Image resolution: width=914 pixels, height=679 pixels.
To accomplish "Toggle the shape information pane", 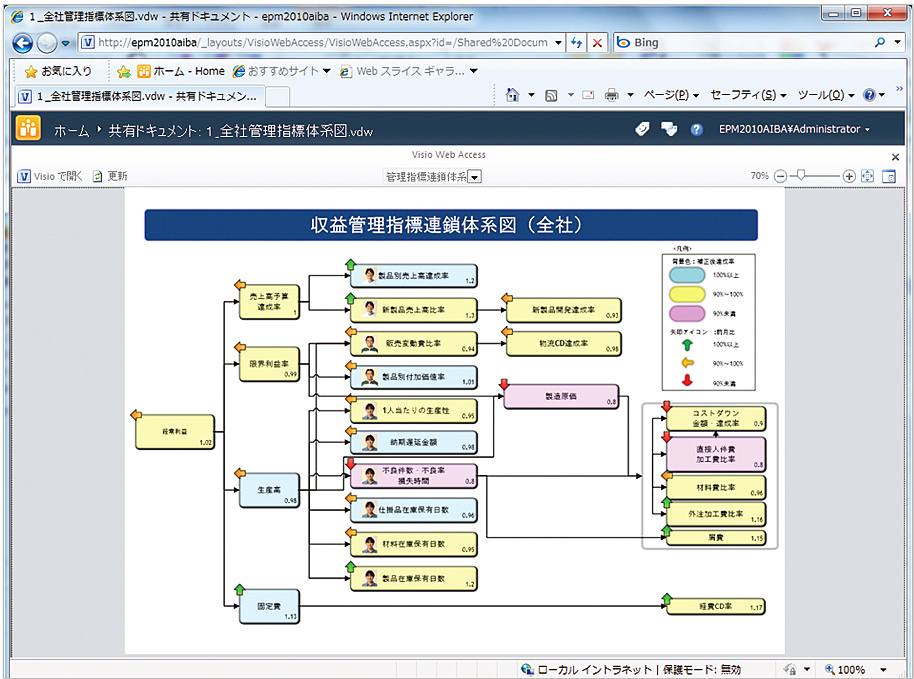I will pos(888,176).
